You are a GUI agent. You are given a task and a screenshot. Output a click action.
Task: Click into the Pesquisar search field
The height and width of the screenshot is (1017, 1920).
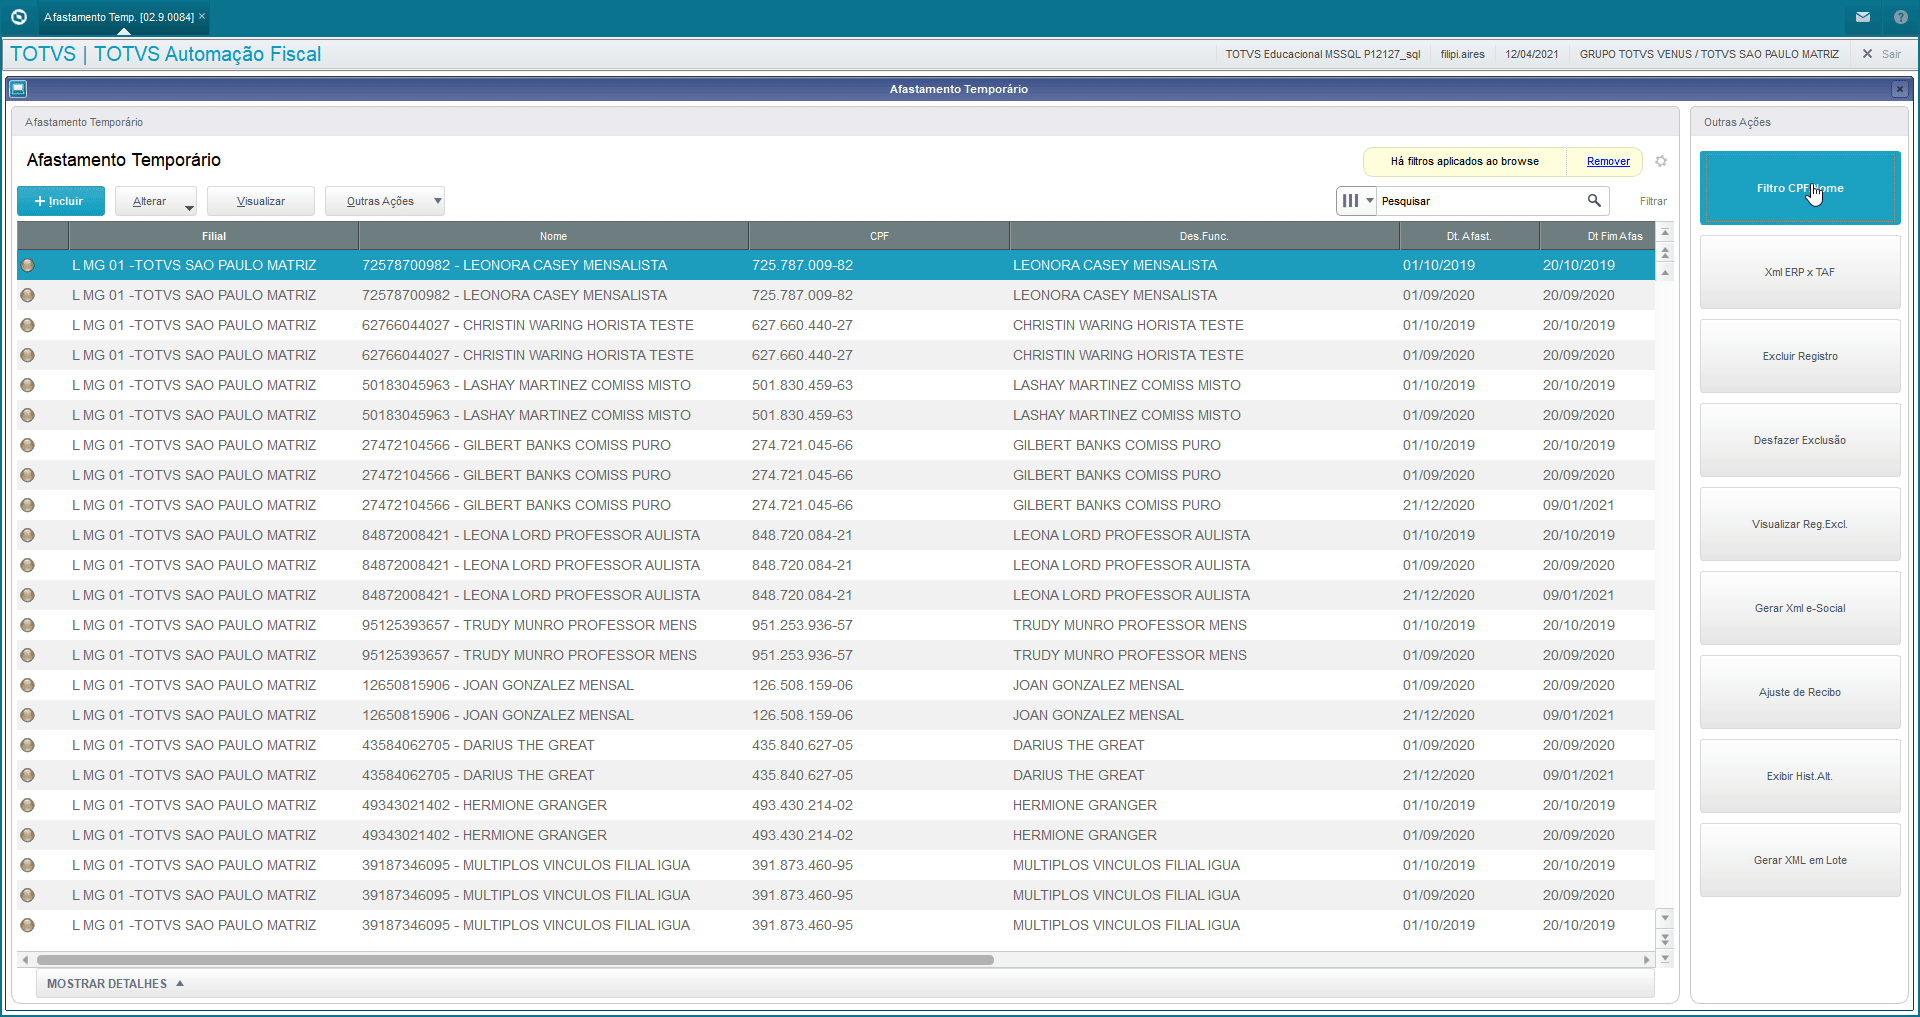(1478, 201)
